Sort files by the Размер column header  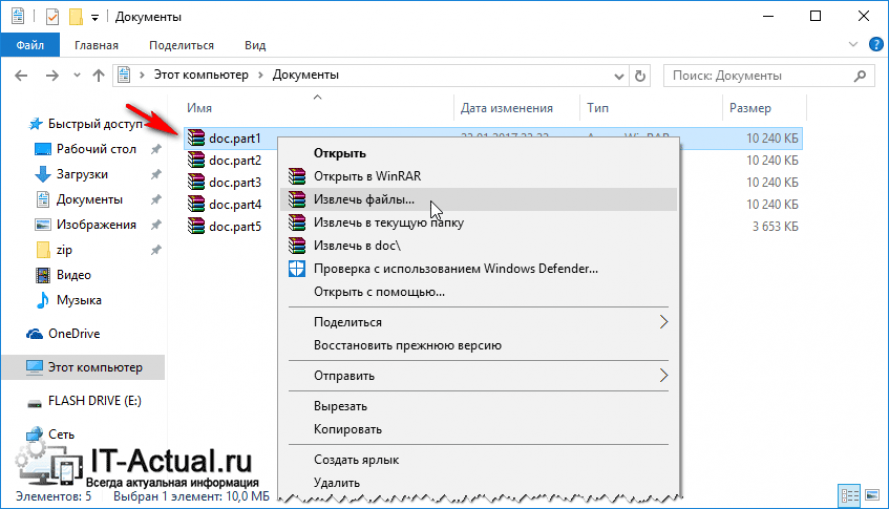pyautogui.click(x=749, y=108)
